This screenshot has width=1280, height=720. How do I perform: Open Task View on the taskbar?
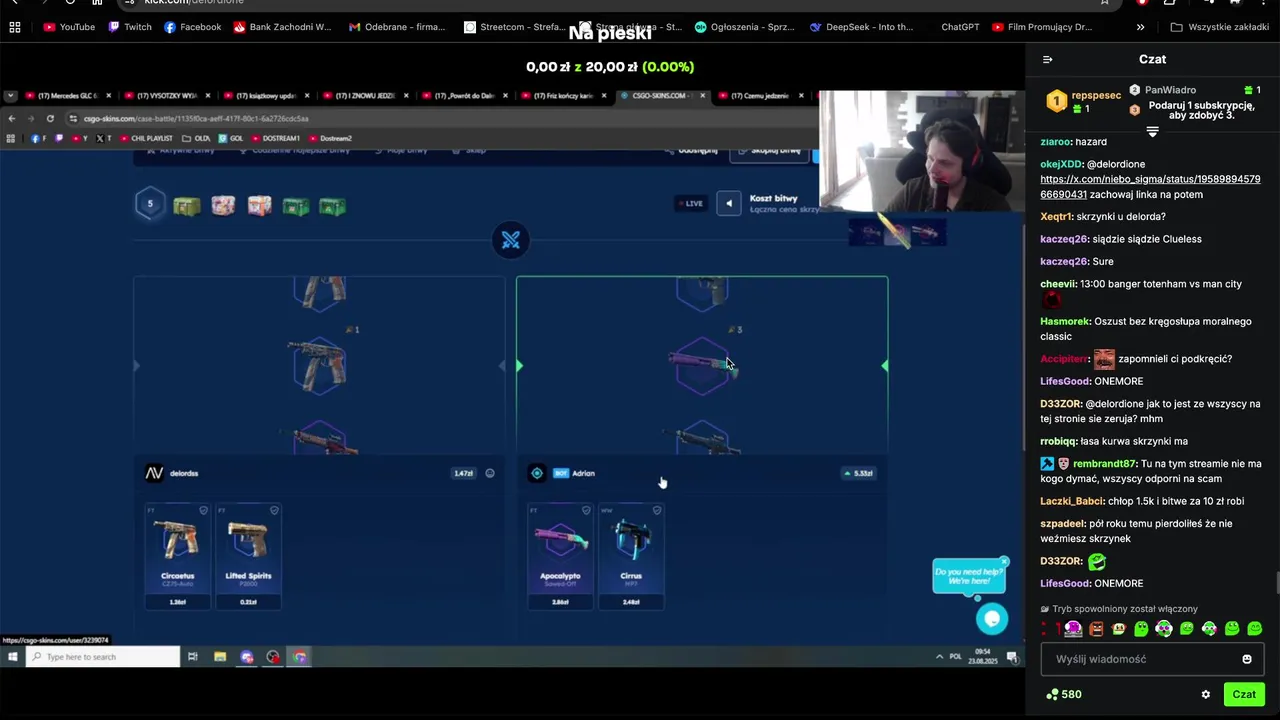[192, 657]
